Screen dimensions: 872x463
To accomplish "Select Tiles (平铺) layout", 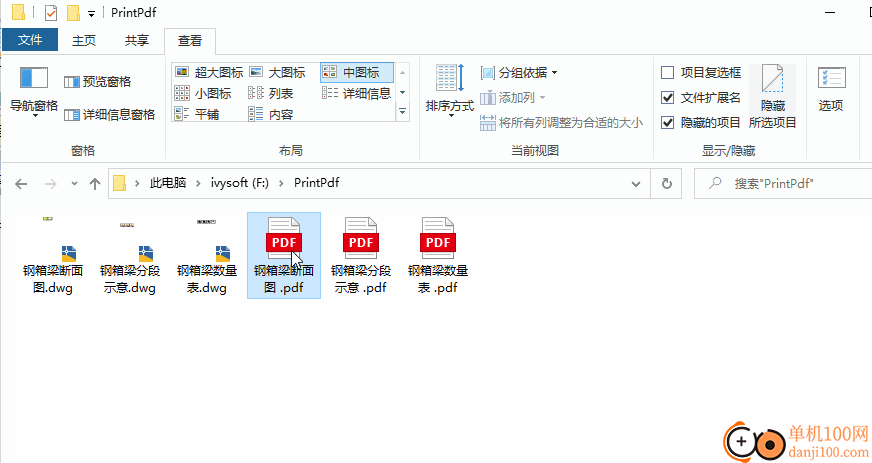I will (197, 114).
